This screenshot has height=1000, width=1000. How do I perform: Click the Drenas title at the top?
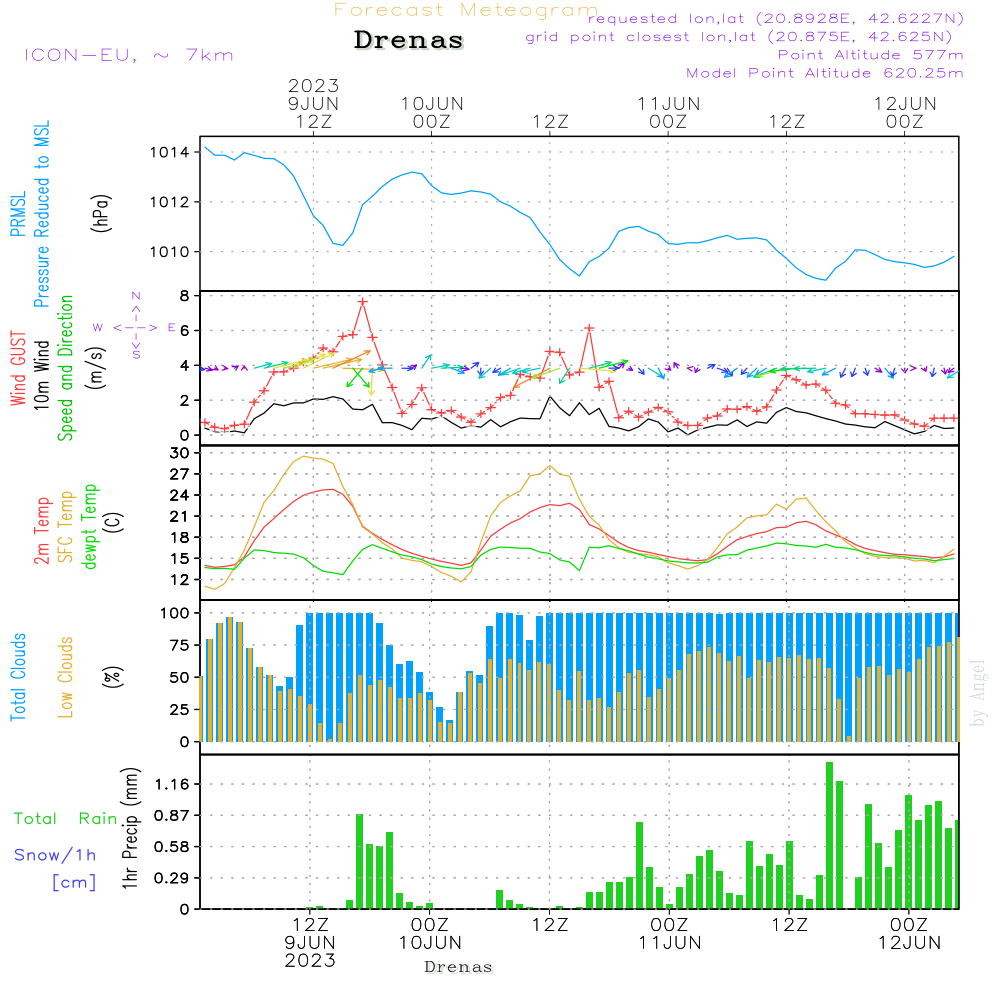point(409,41)
